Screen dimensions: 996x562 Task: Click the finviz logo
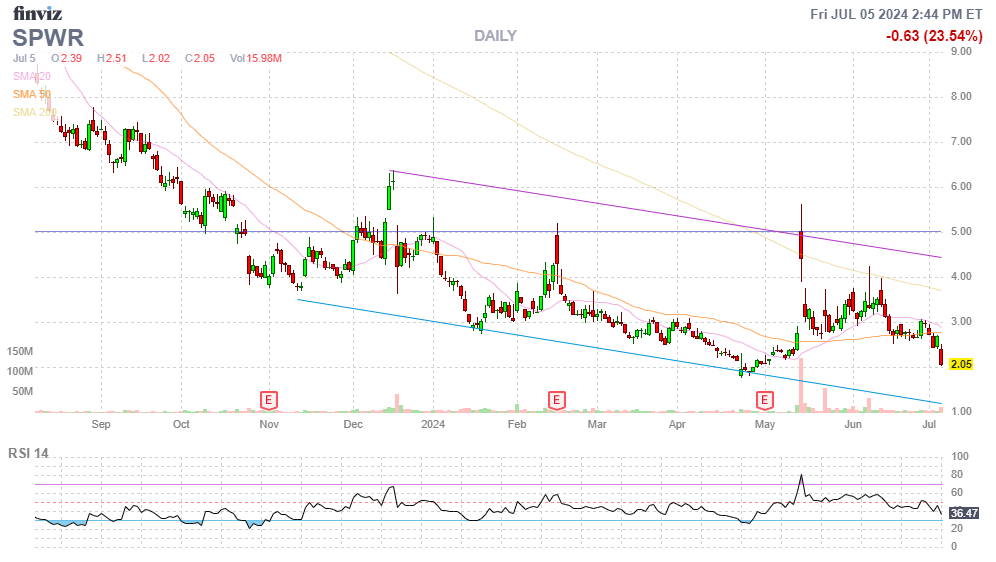tap(40, 14)
